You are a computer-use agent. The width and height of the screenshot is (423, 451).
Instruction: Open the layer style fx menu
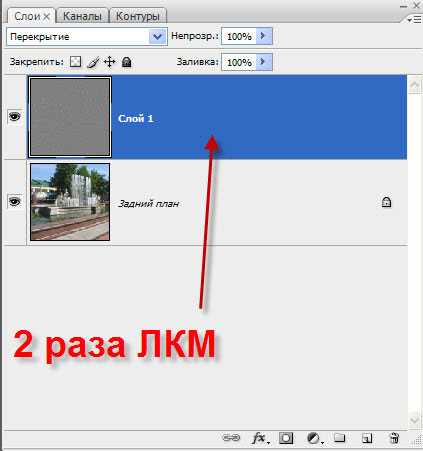coord(260,438)
